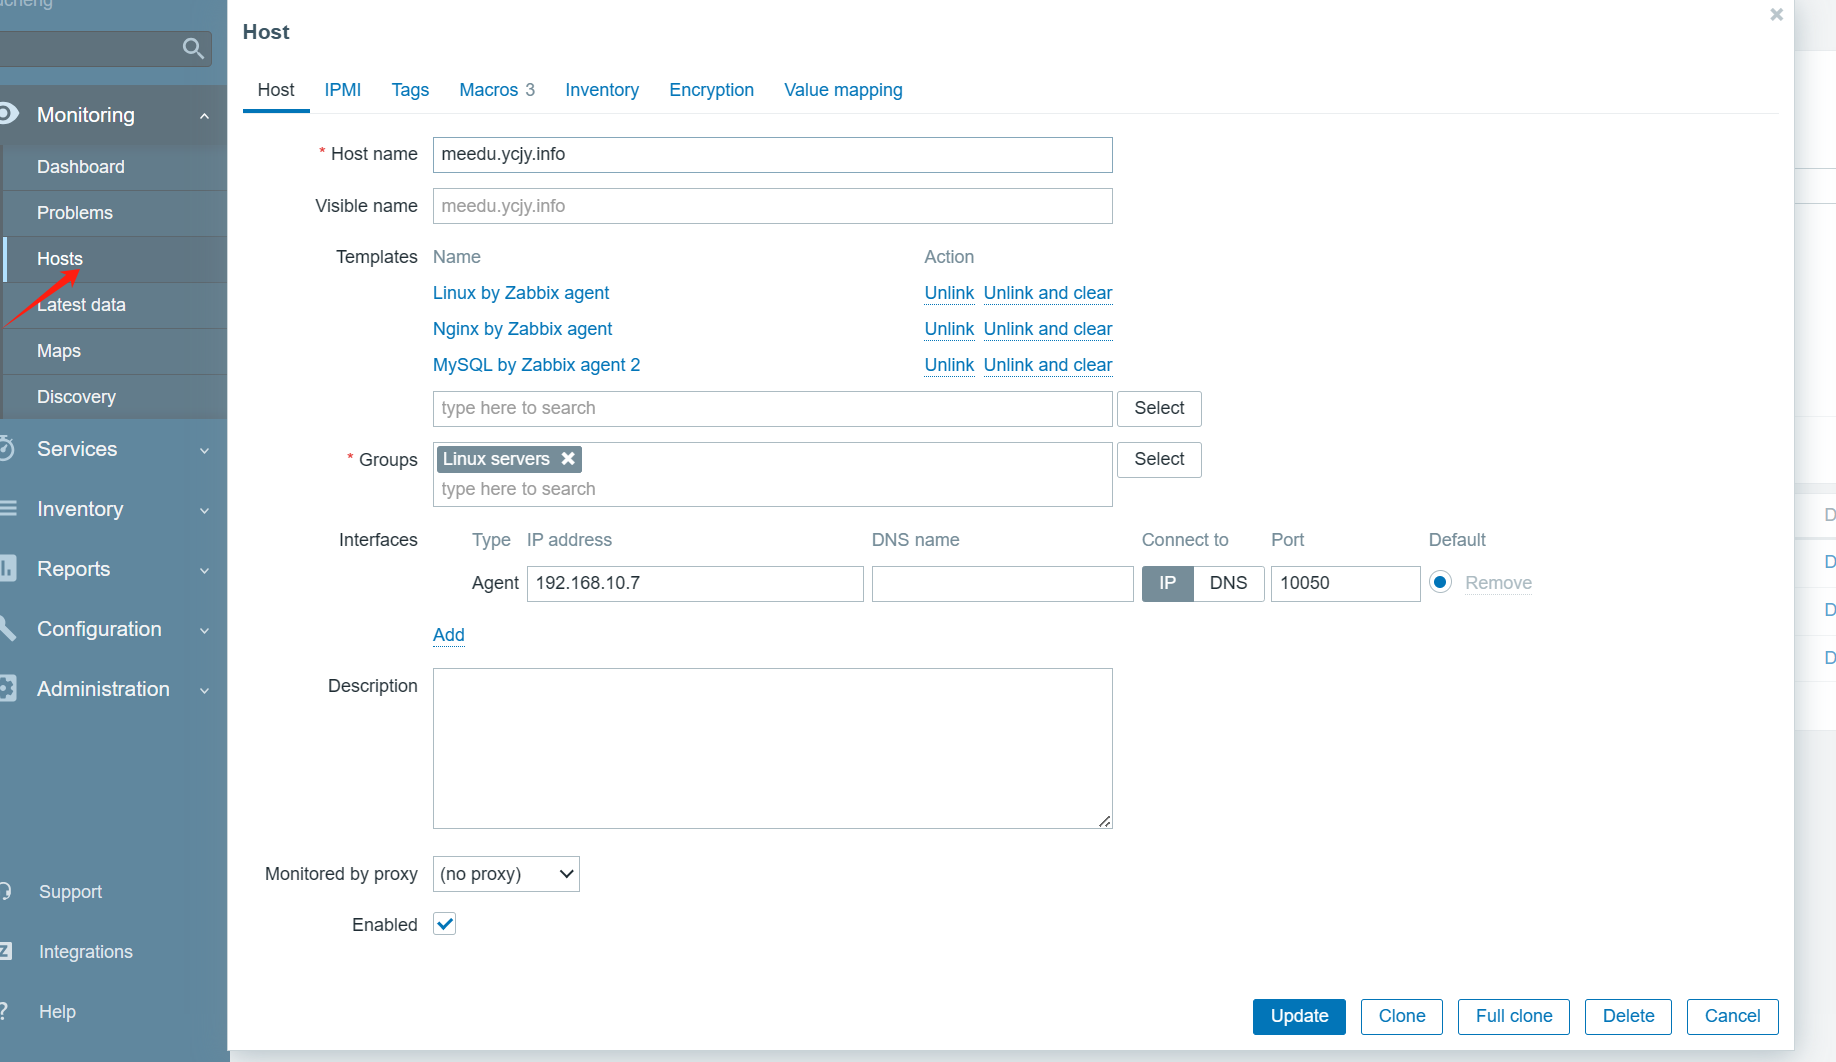Image resolution: width=1836 pixels, height=1062 pixels.
Task: Click the sidebar search magnifier icon
Action: click(193, 48)
